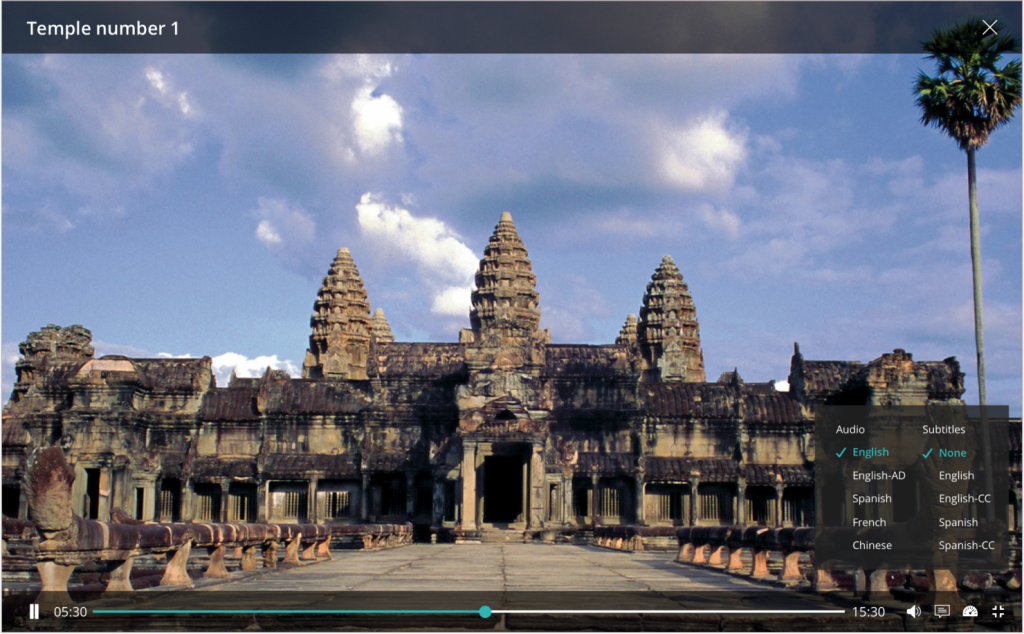Click the Subtitles column heading
This screenshot has height=634, width=1024.
(944, 430)
